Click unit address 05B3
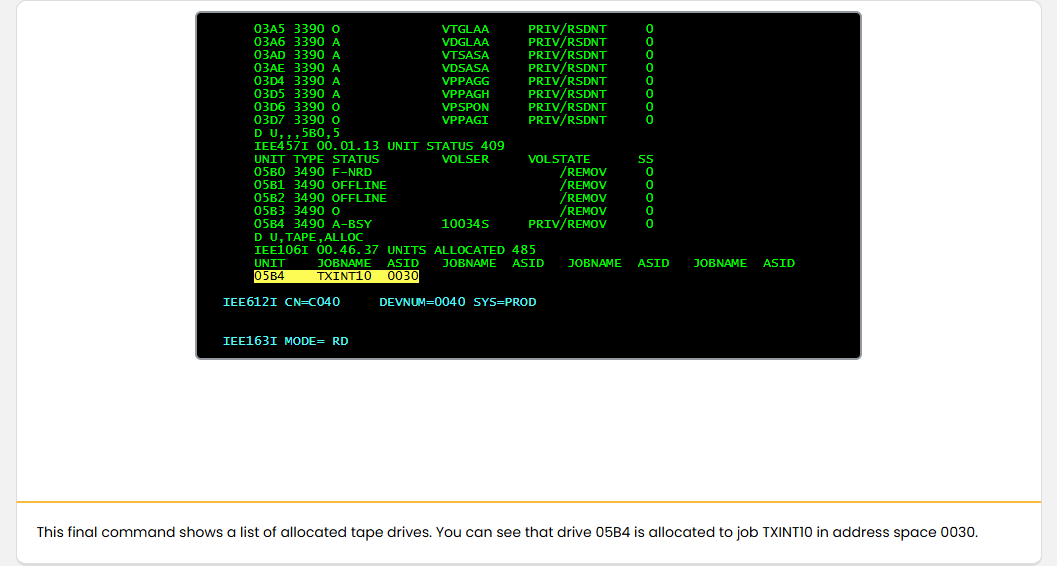This screenshot has width=1057, height=566. coord(269,211)
